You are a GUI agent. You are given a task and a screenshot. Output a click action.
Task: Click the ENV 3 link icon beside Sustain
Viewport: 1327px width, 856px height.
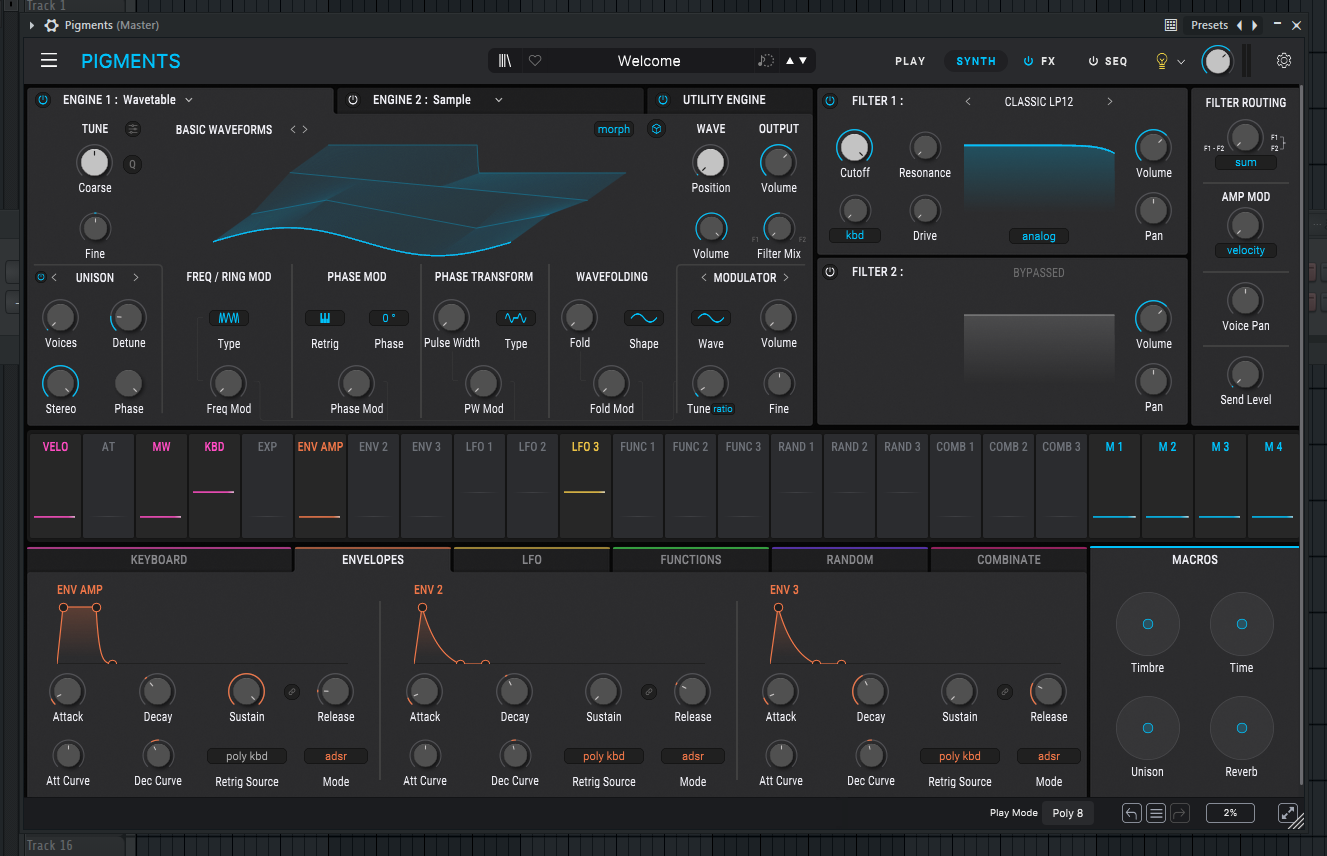1005,691
